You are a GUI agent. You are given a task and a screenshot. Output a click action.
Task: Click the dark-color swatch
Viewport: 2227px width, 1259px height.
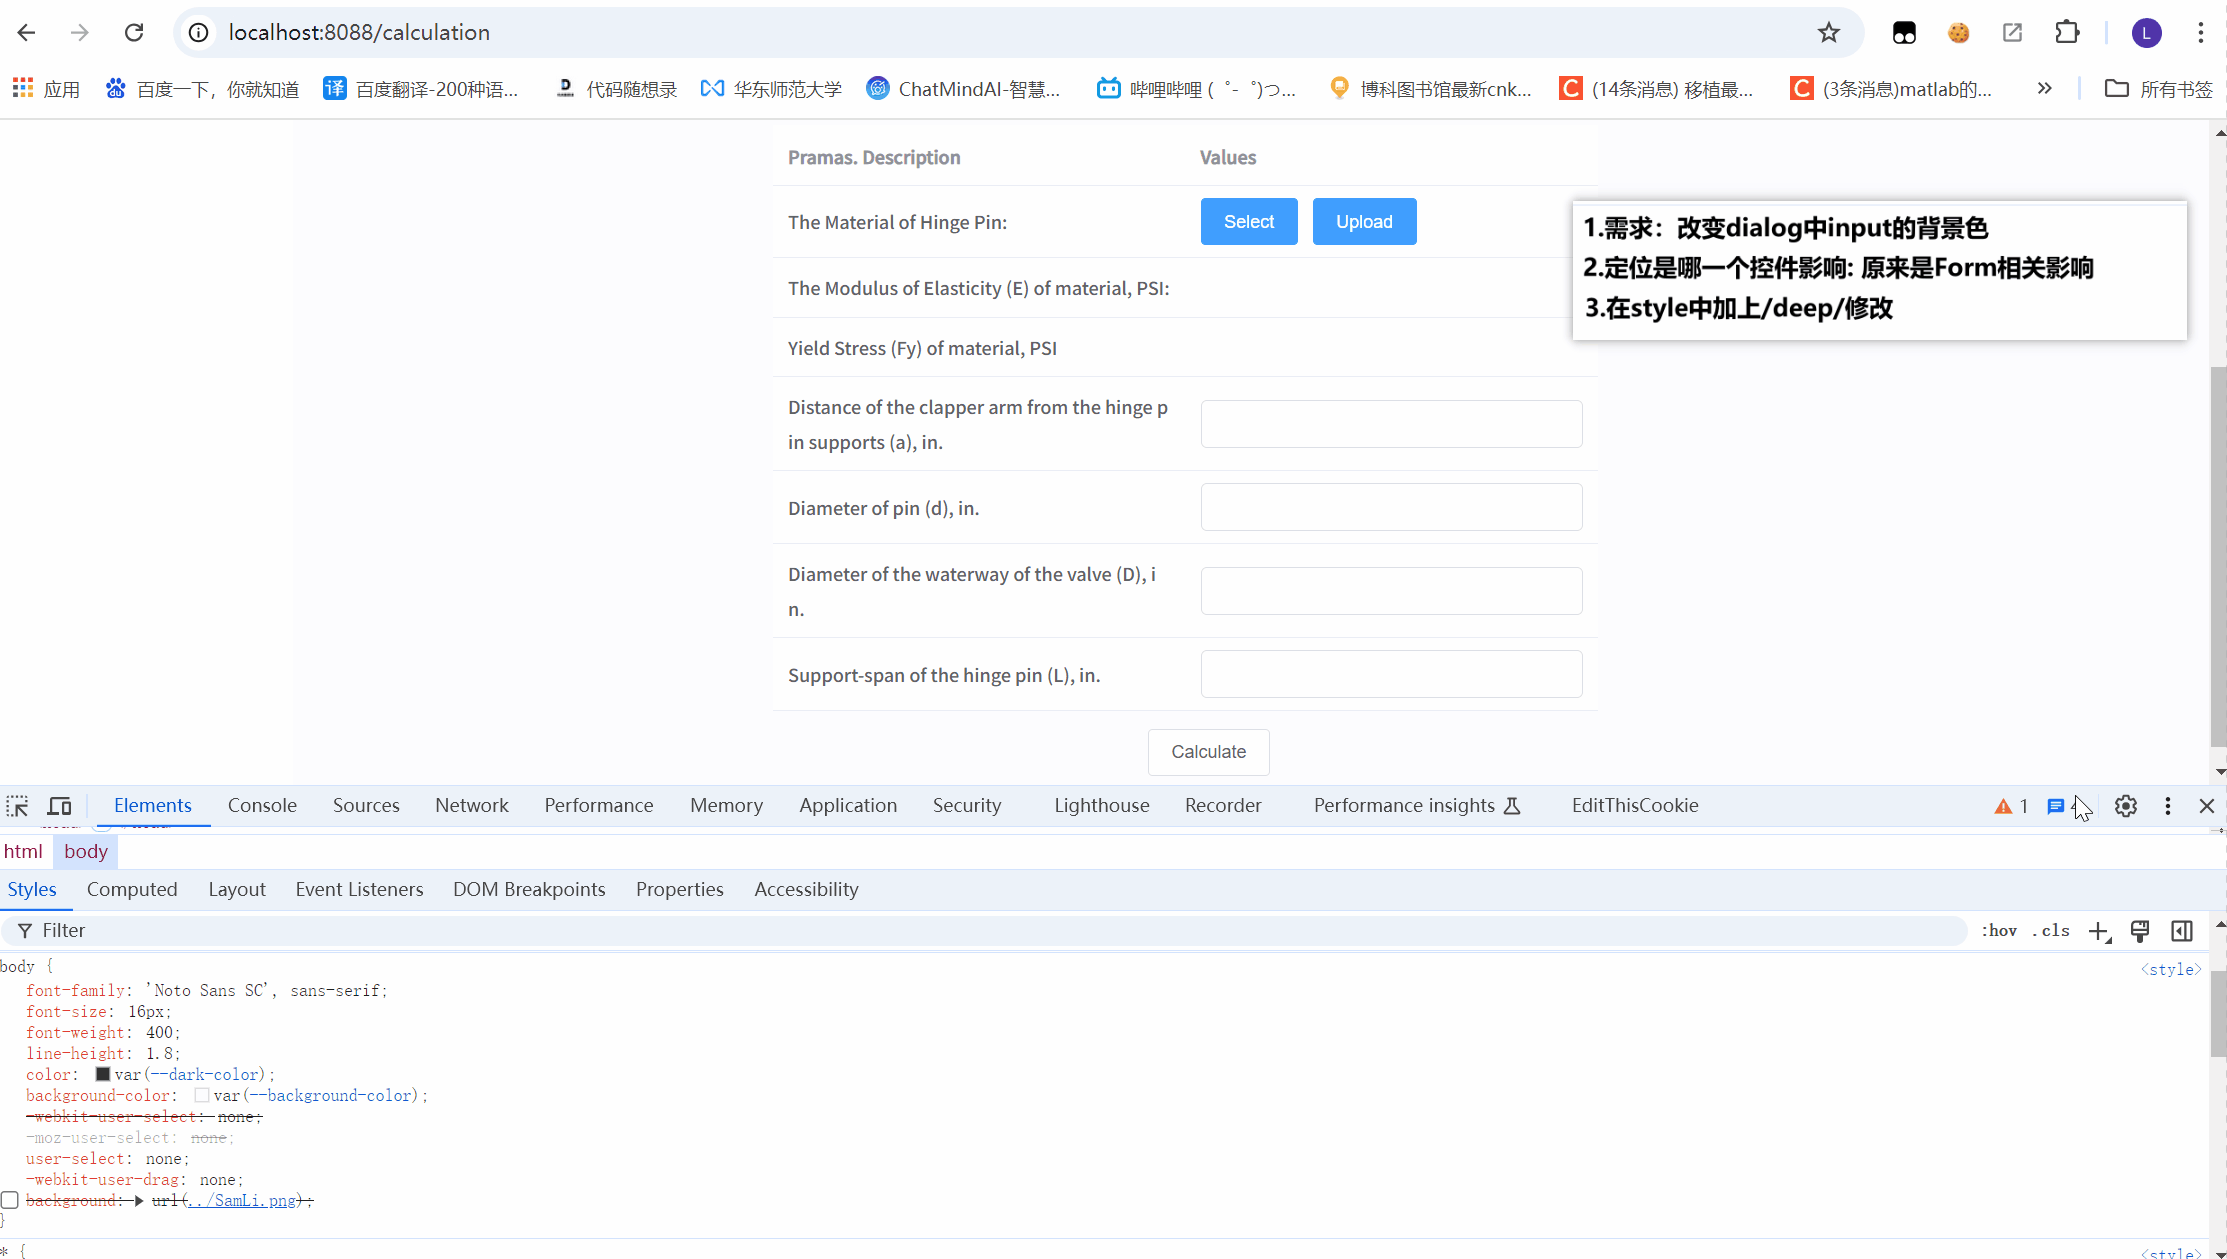coord(103,1074)
